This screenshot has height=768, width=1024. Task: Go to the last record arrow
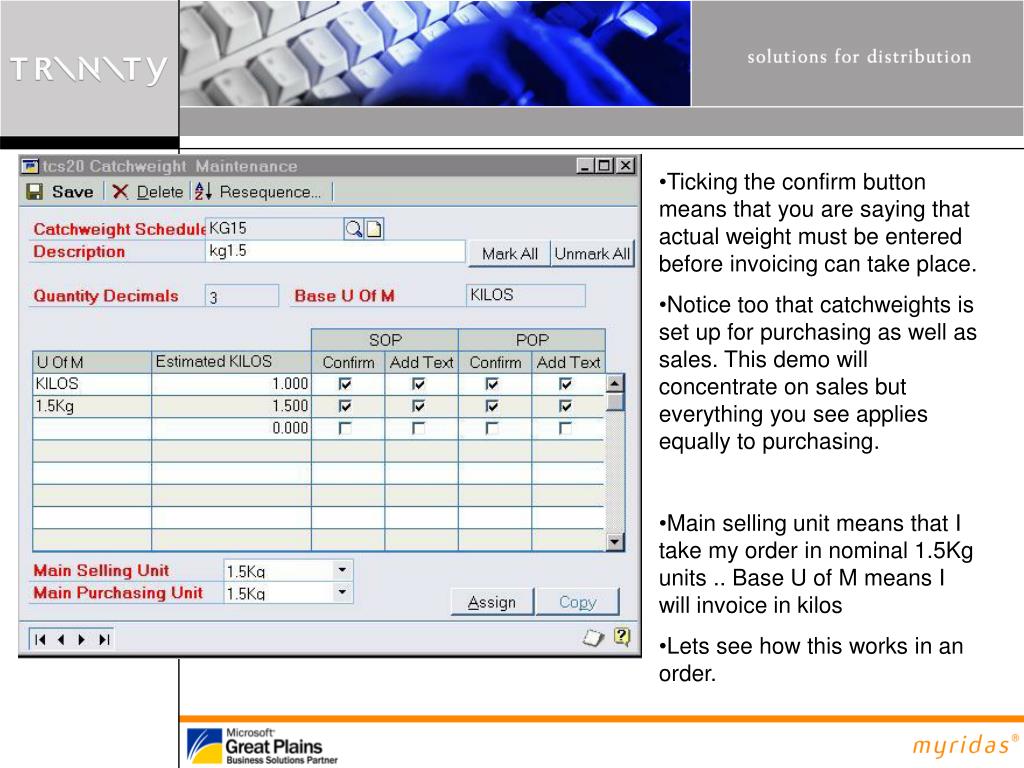click(x=103, y=639)
